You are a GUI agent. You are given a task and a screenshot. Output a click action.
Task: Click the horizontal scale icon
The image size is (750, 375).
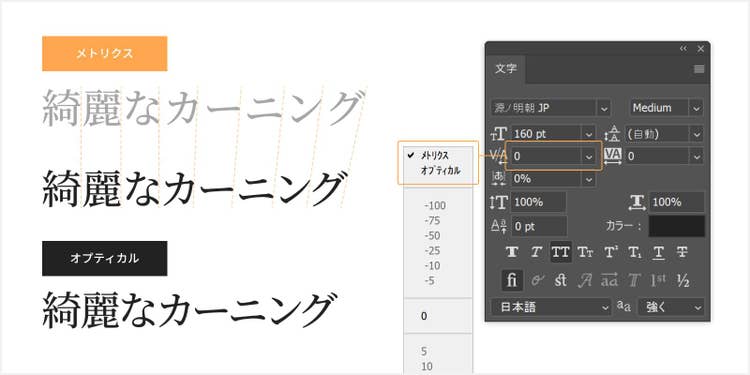[x=637, y=202]
